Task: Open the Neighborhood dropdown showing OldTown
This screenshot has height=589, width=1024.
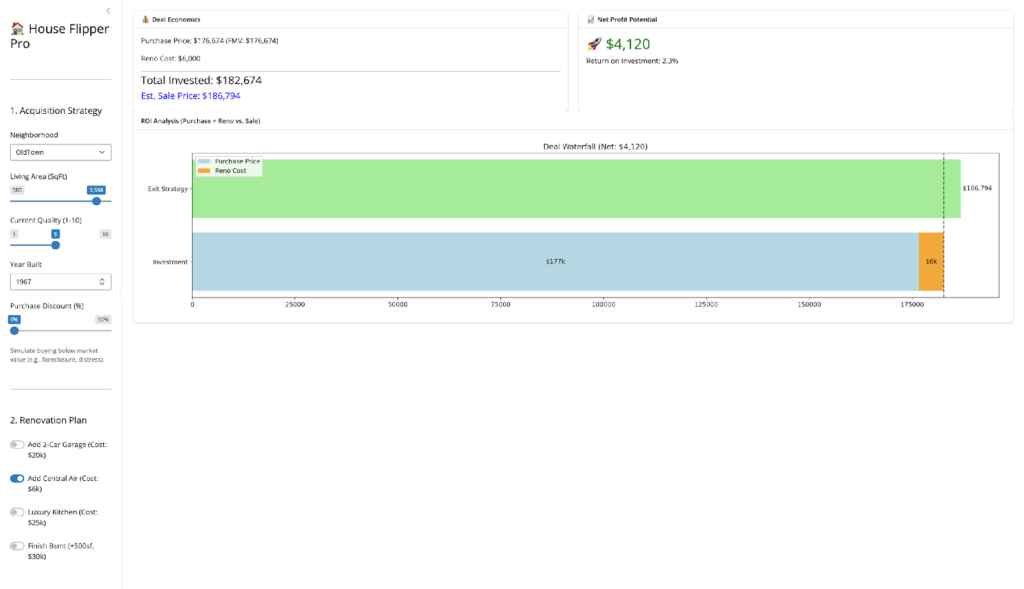Action: tap(60, 152)
